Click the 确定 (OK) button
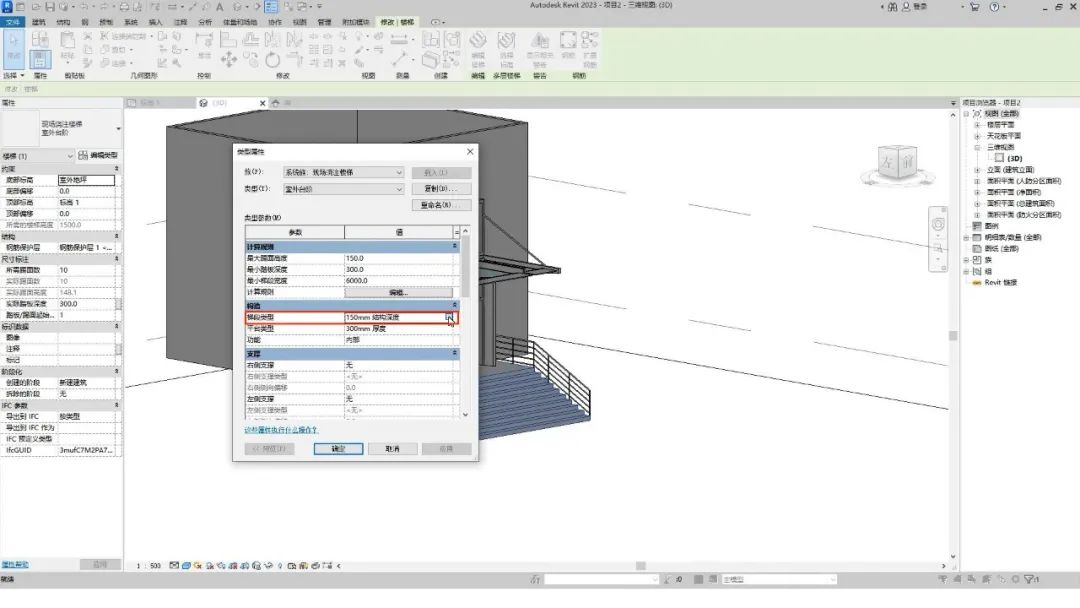Screen dimensions: 1080x608 338,449
